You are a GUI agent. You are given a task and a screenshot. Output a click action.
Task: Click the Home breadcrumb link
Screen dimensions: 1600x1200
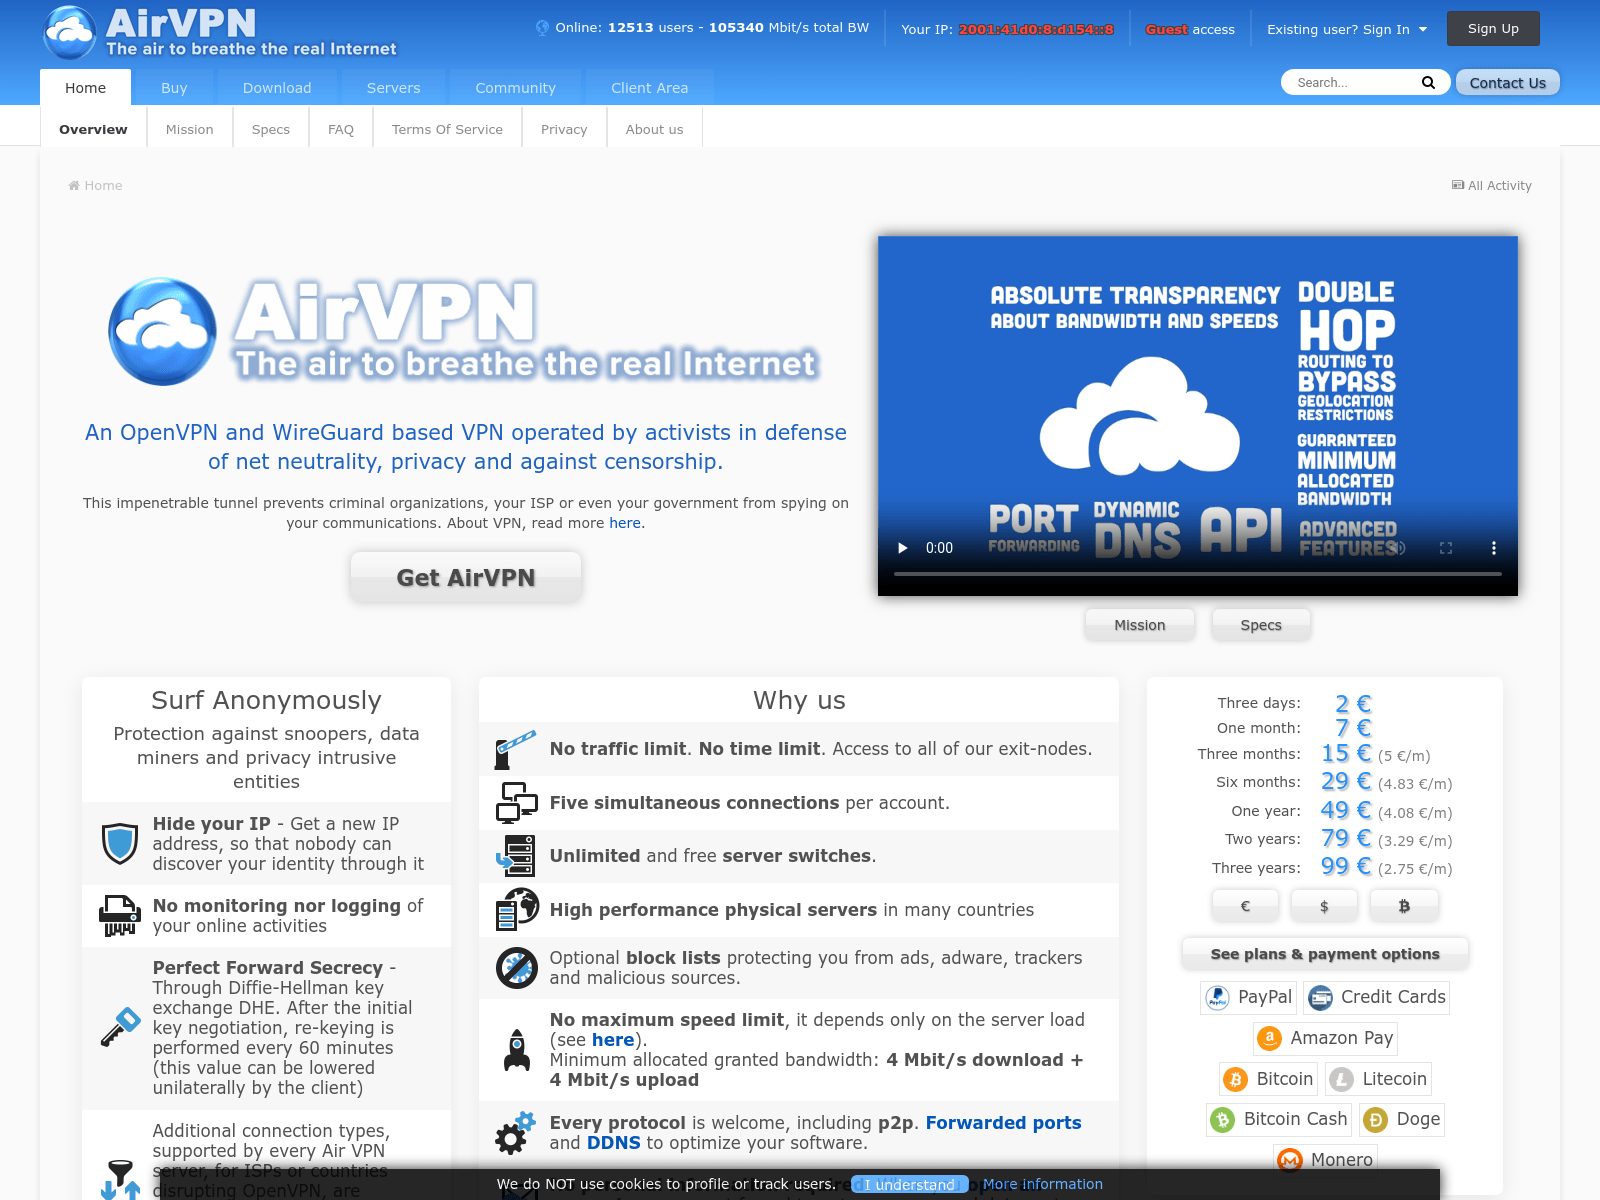(x=95, y=185)
